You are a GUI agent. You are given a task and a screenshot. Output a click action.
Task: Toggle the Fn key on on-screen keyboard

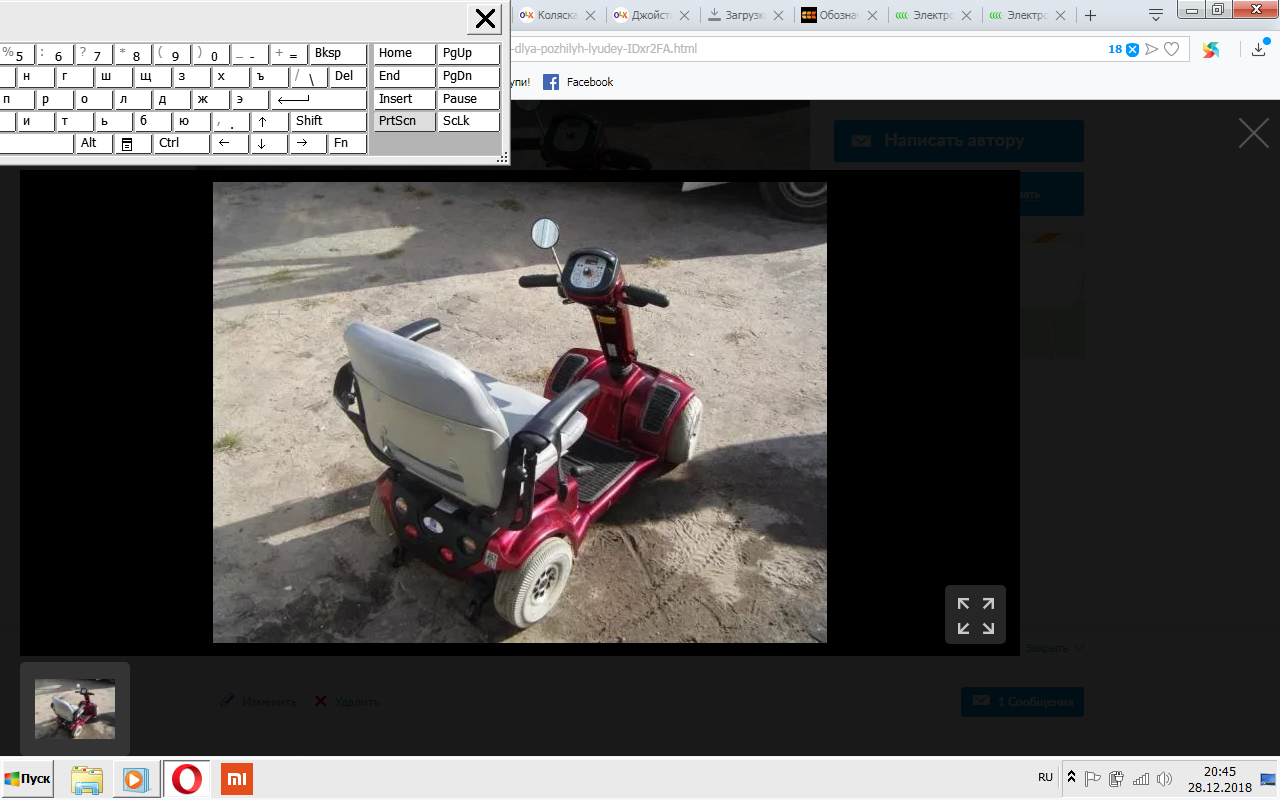point(347,143)
